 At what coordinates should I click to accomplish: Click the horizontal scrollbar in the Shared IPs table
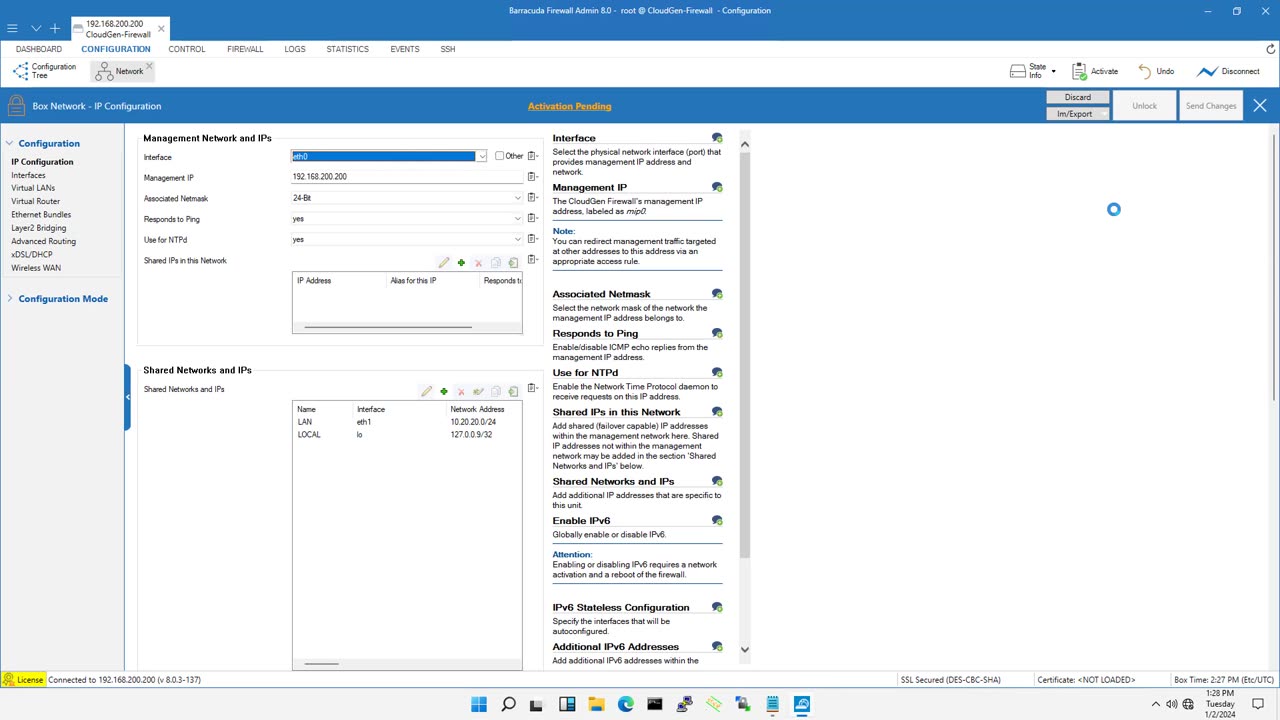[388, 326]
